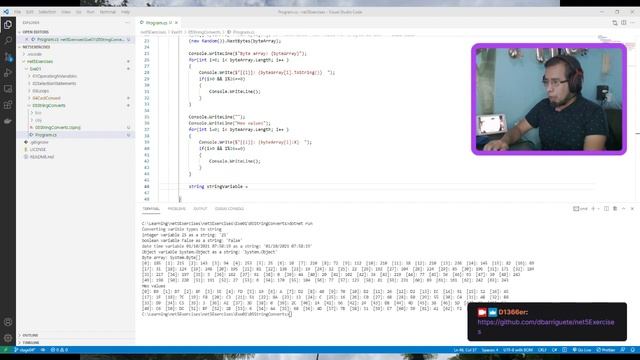Open terminal shell selector dropdown
Image resolution: width=640 pixels, height=360 pixels.
coord(598,209)
